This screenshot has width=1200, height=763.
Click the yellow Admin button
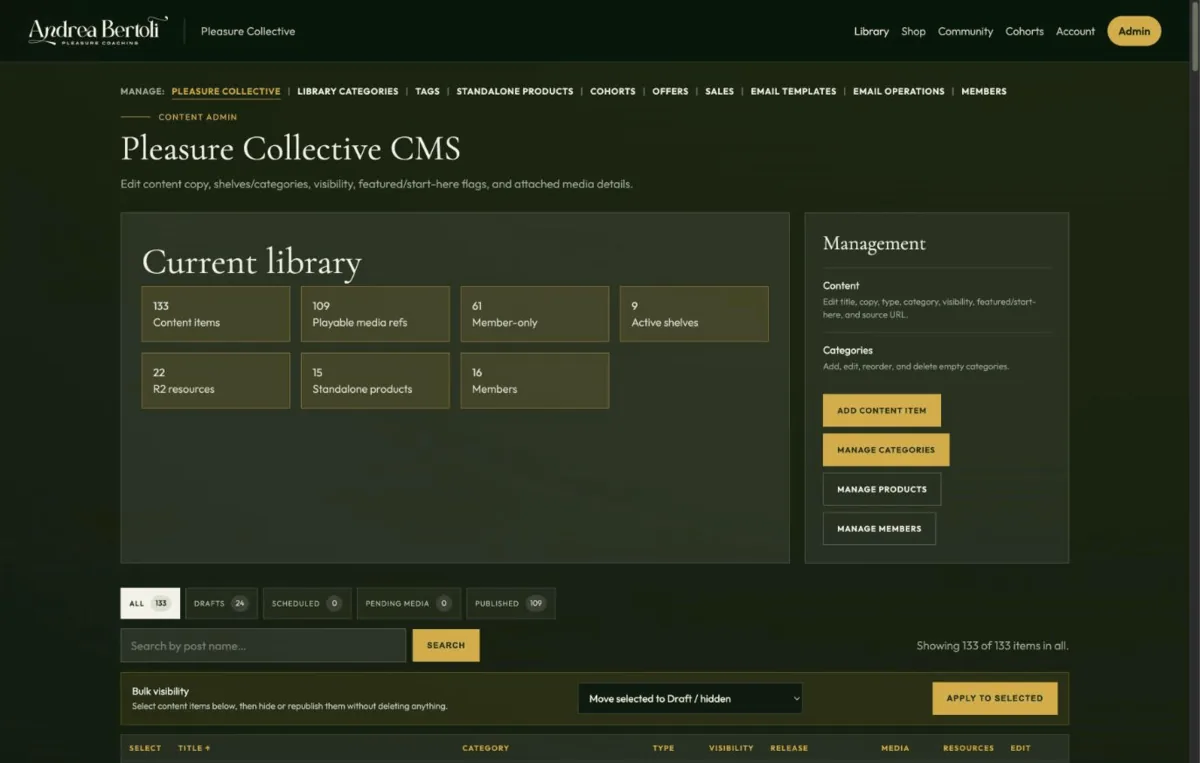pos(1134,31)
